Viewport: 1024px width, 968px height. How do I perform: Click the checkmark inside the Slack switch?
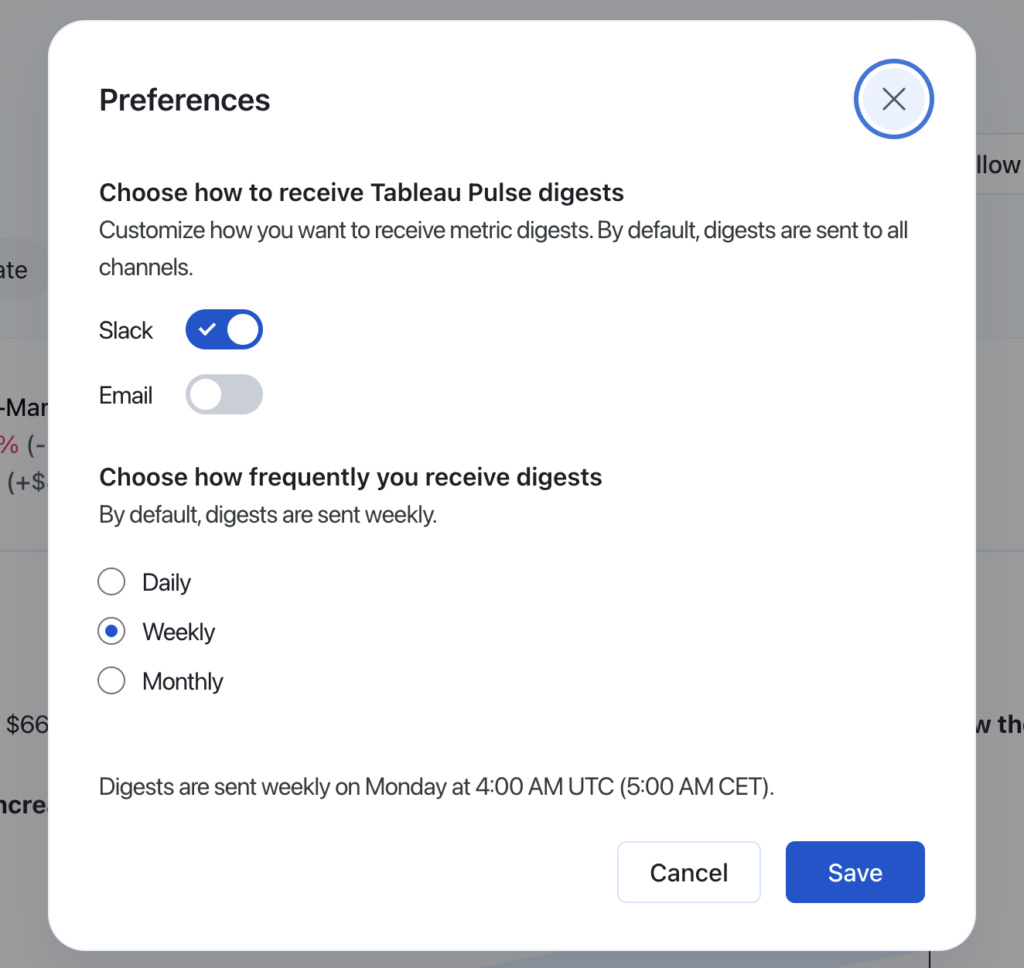(208, 330)
